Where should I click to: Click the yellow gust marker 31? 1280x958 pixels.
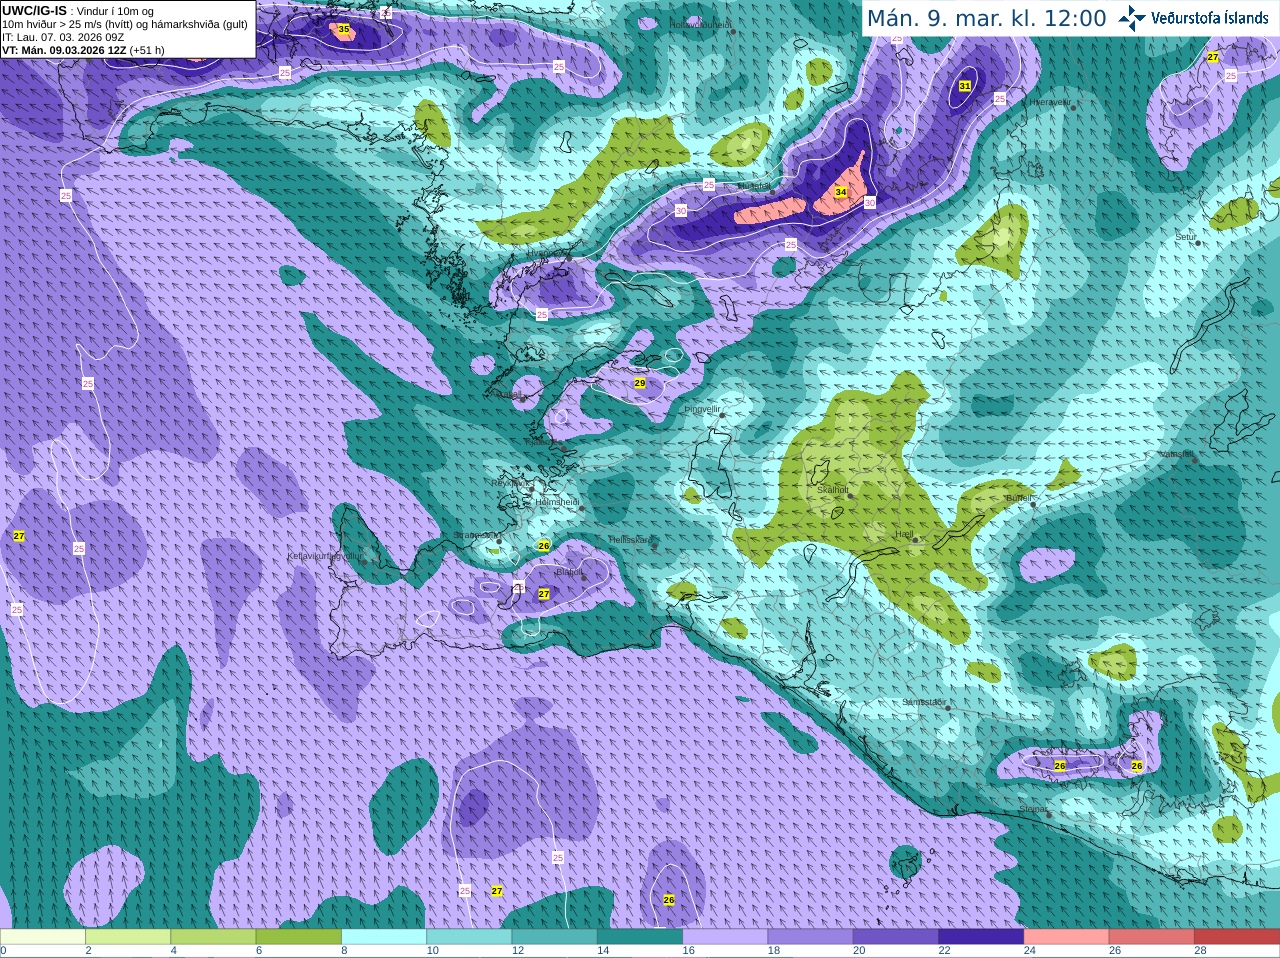(965, 86)
